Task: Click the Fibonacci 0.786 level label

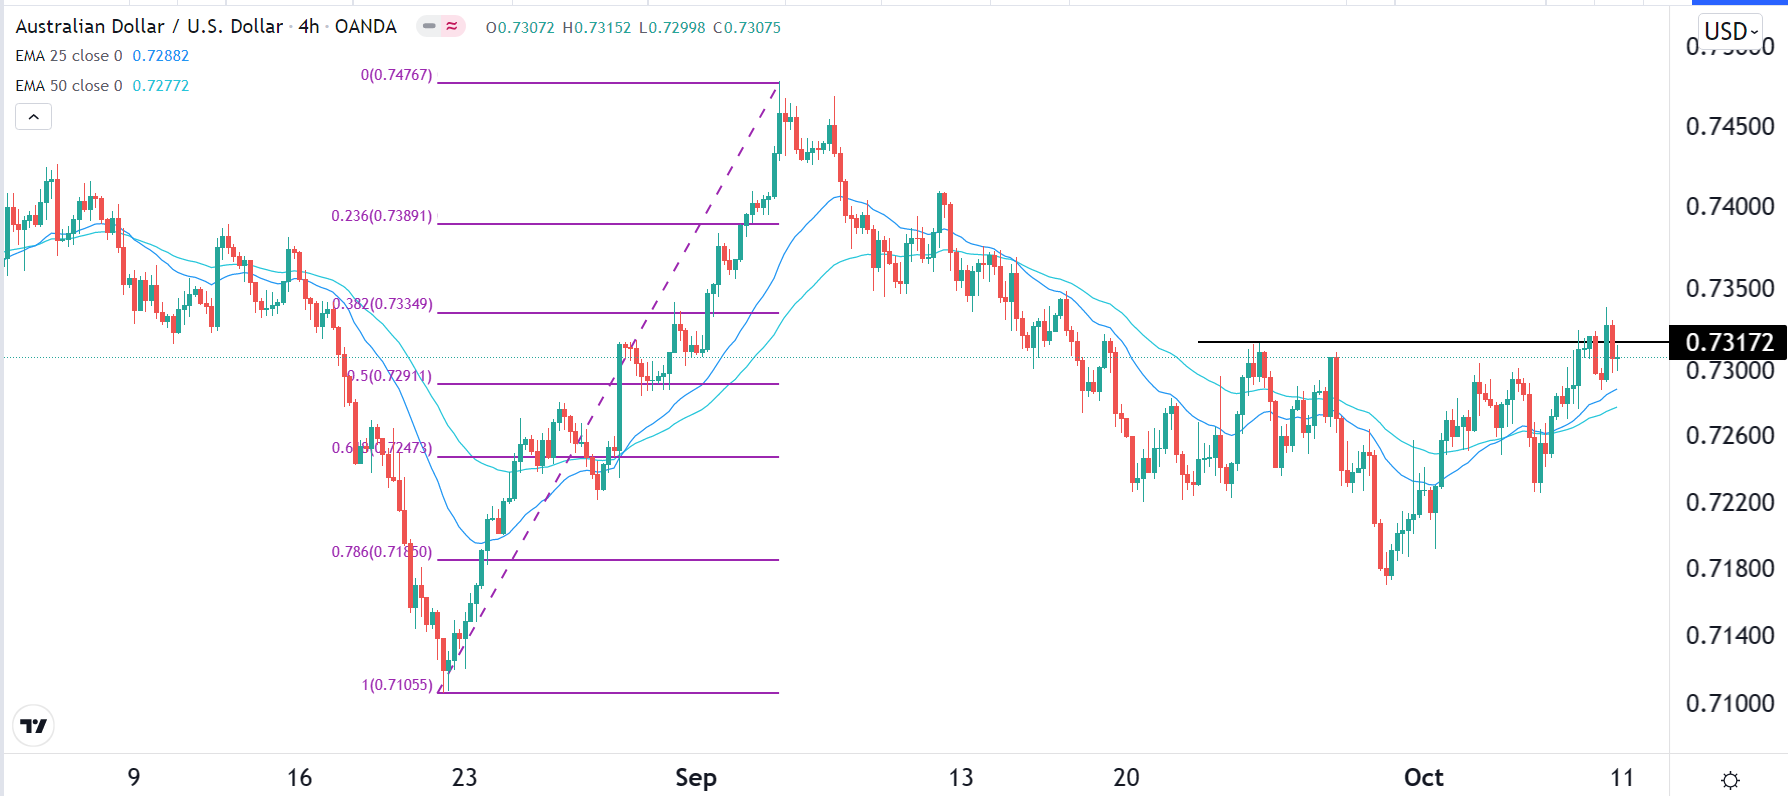Action: click(x=382, y=552)
